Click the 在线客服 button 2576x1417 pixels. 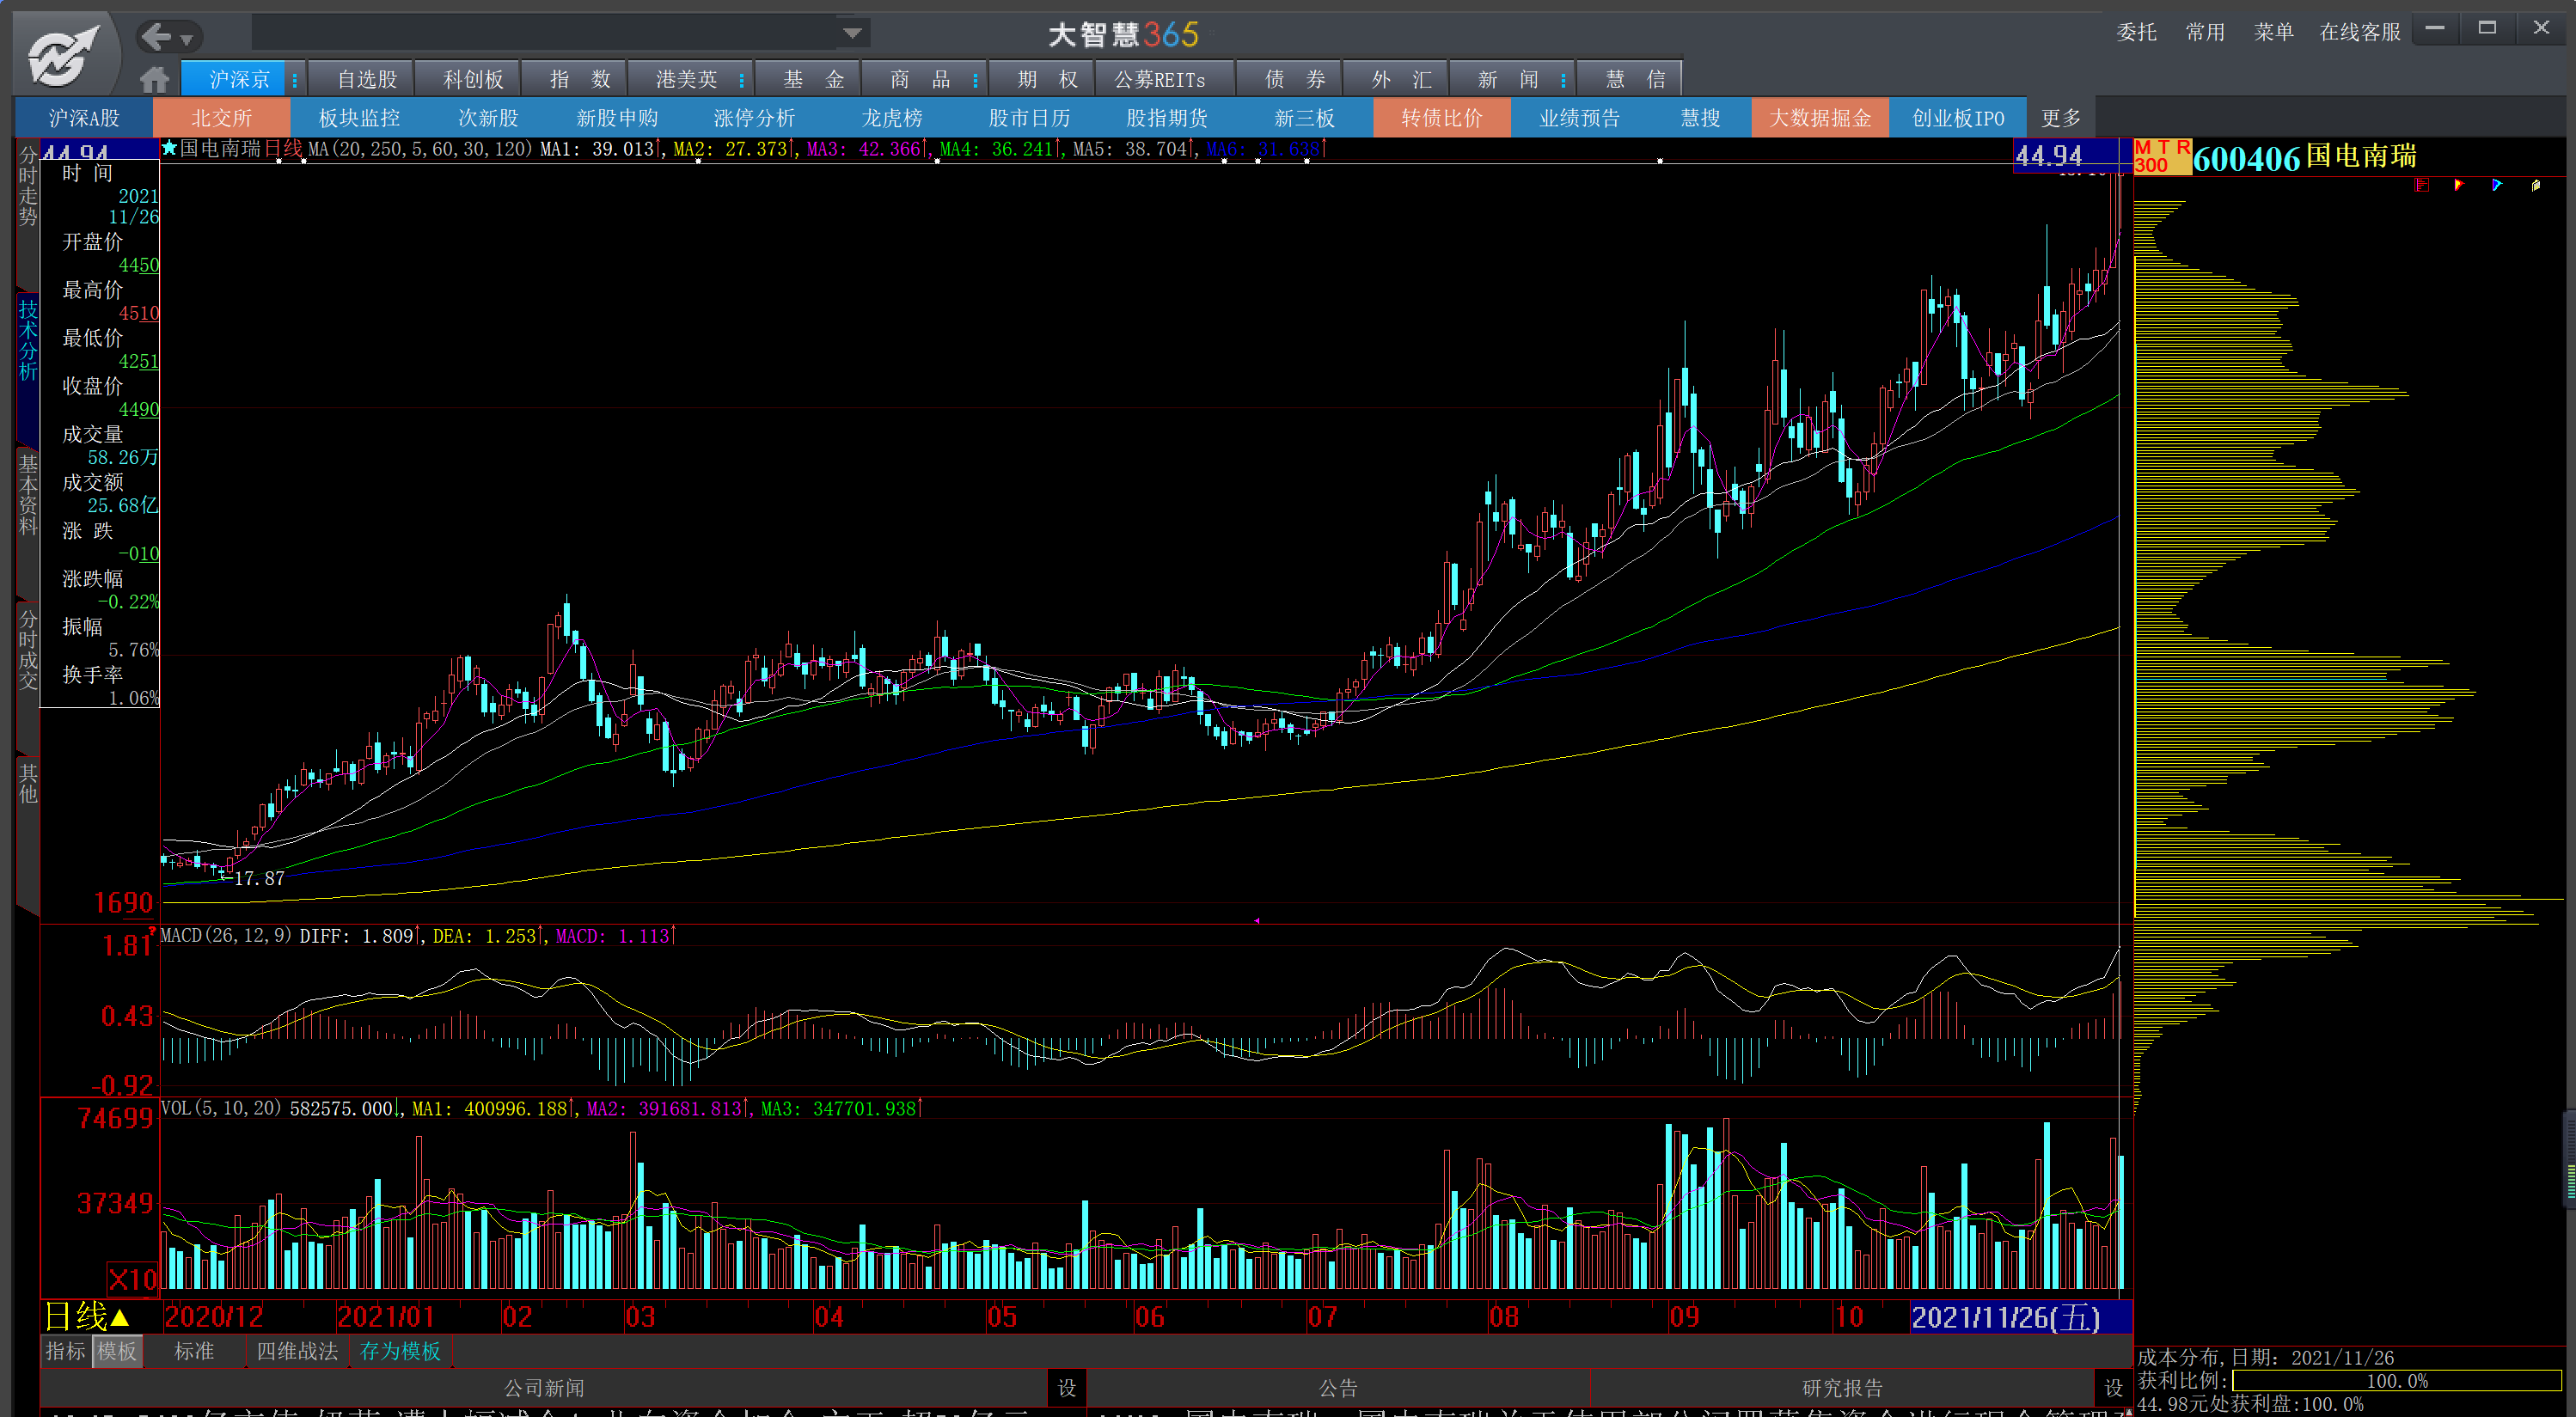pos(2359,32)
